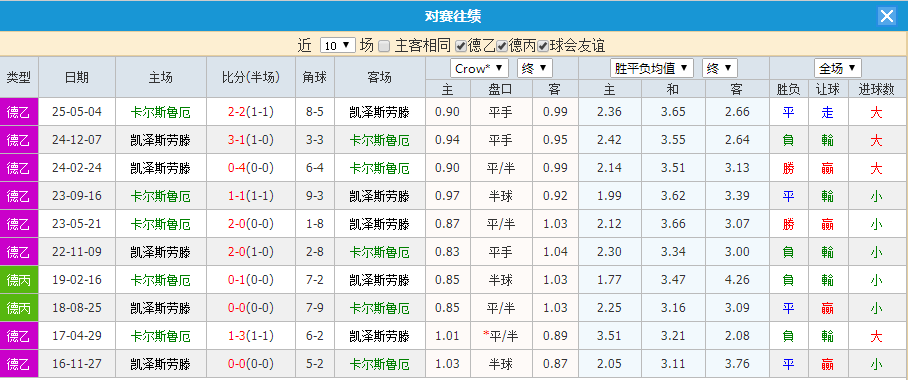Select the date 17-04-29

pyautogui.click(x=77, y=335)
